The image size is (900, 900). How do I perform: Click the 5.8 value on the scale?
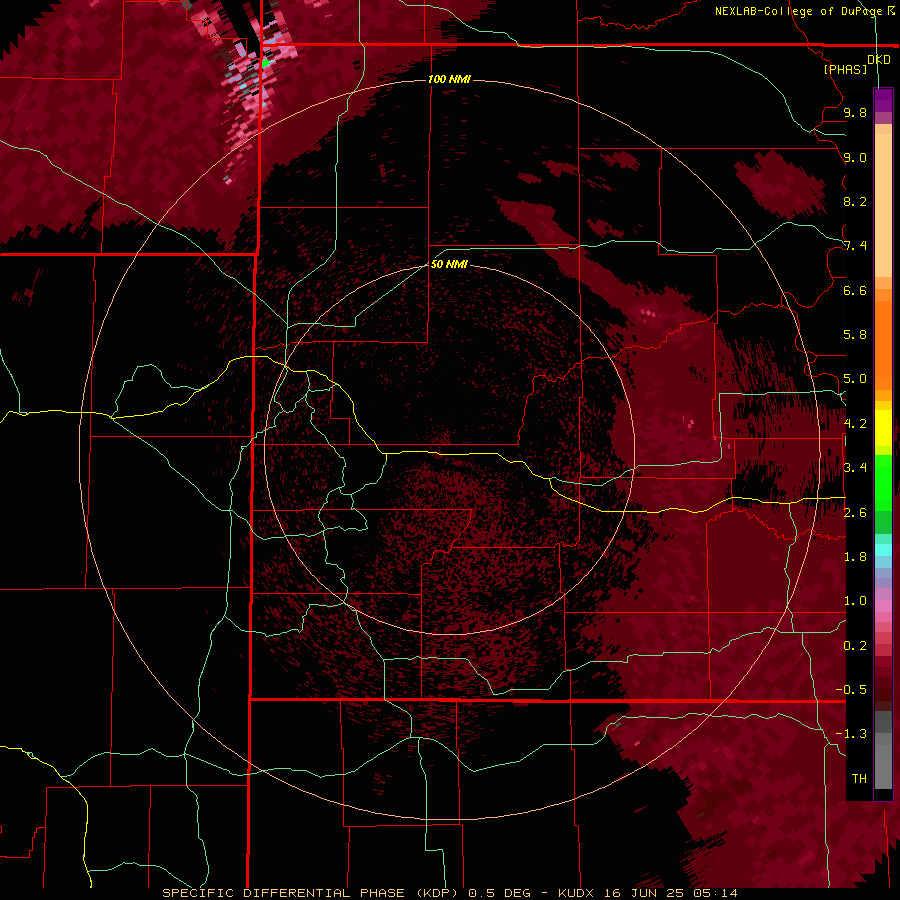[855, 335]
